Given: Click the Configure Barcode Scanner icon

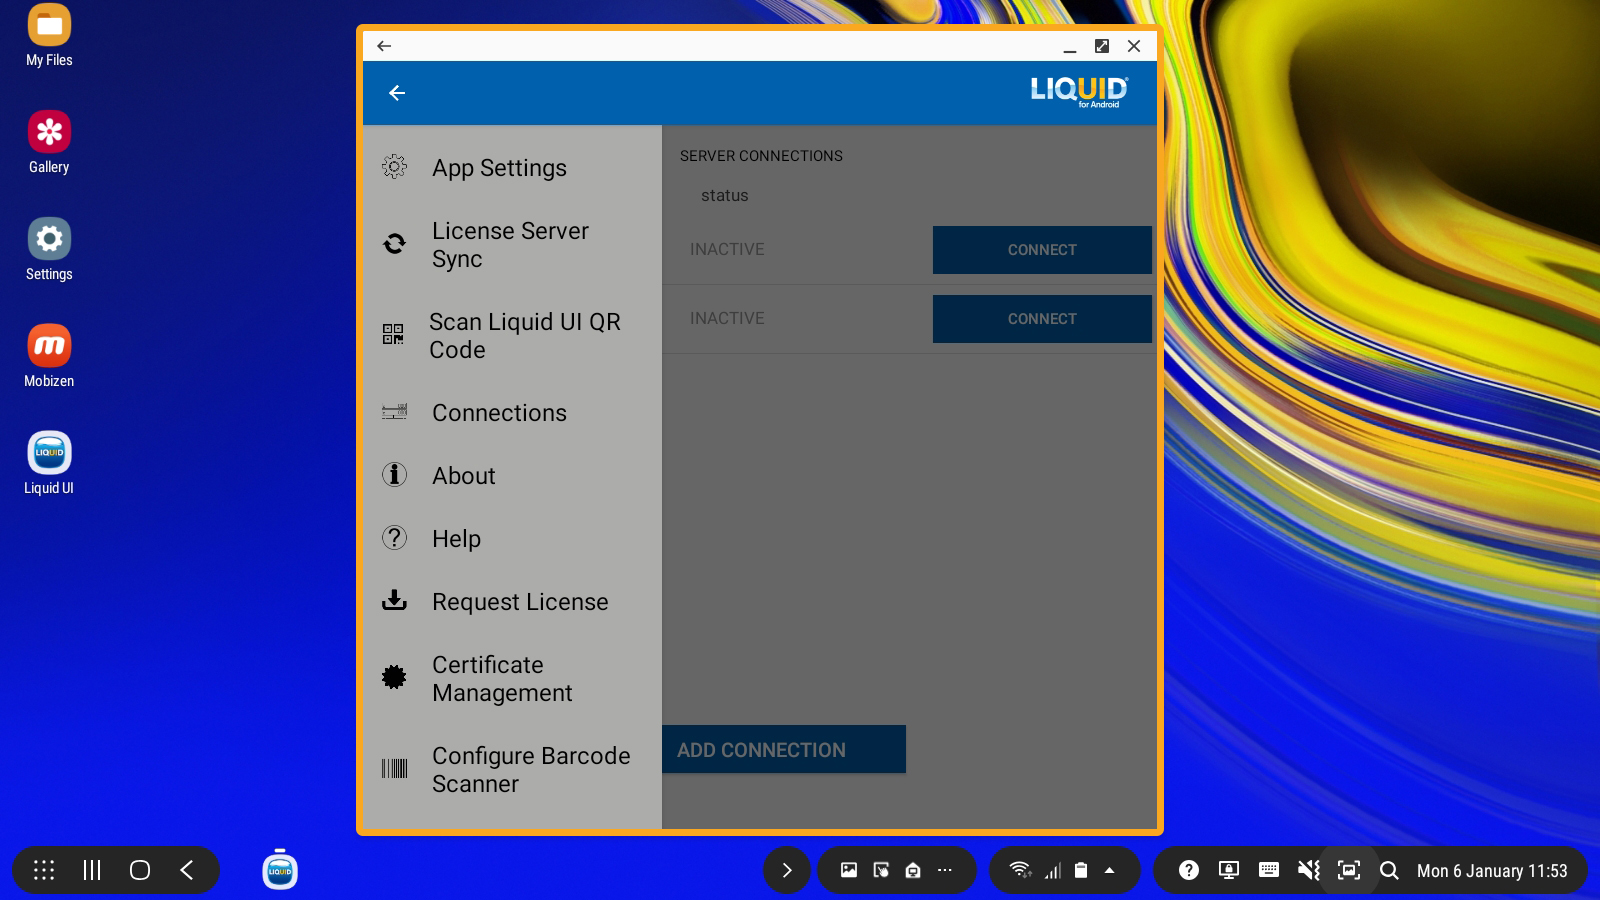Looking at the screenshot, I should (395, 769).
